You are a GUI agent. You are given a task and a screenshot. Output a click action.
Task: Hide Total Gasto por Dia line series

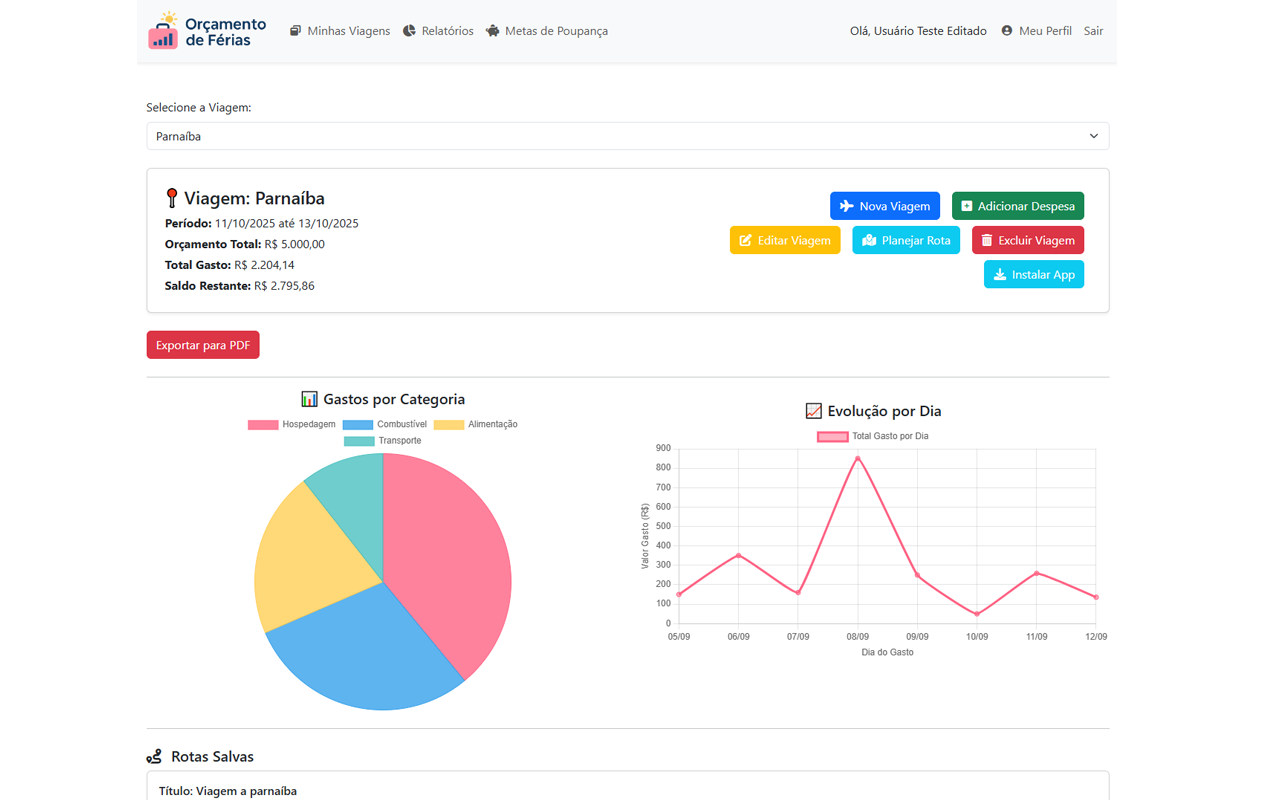point(873,436)
